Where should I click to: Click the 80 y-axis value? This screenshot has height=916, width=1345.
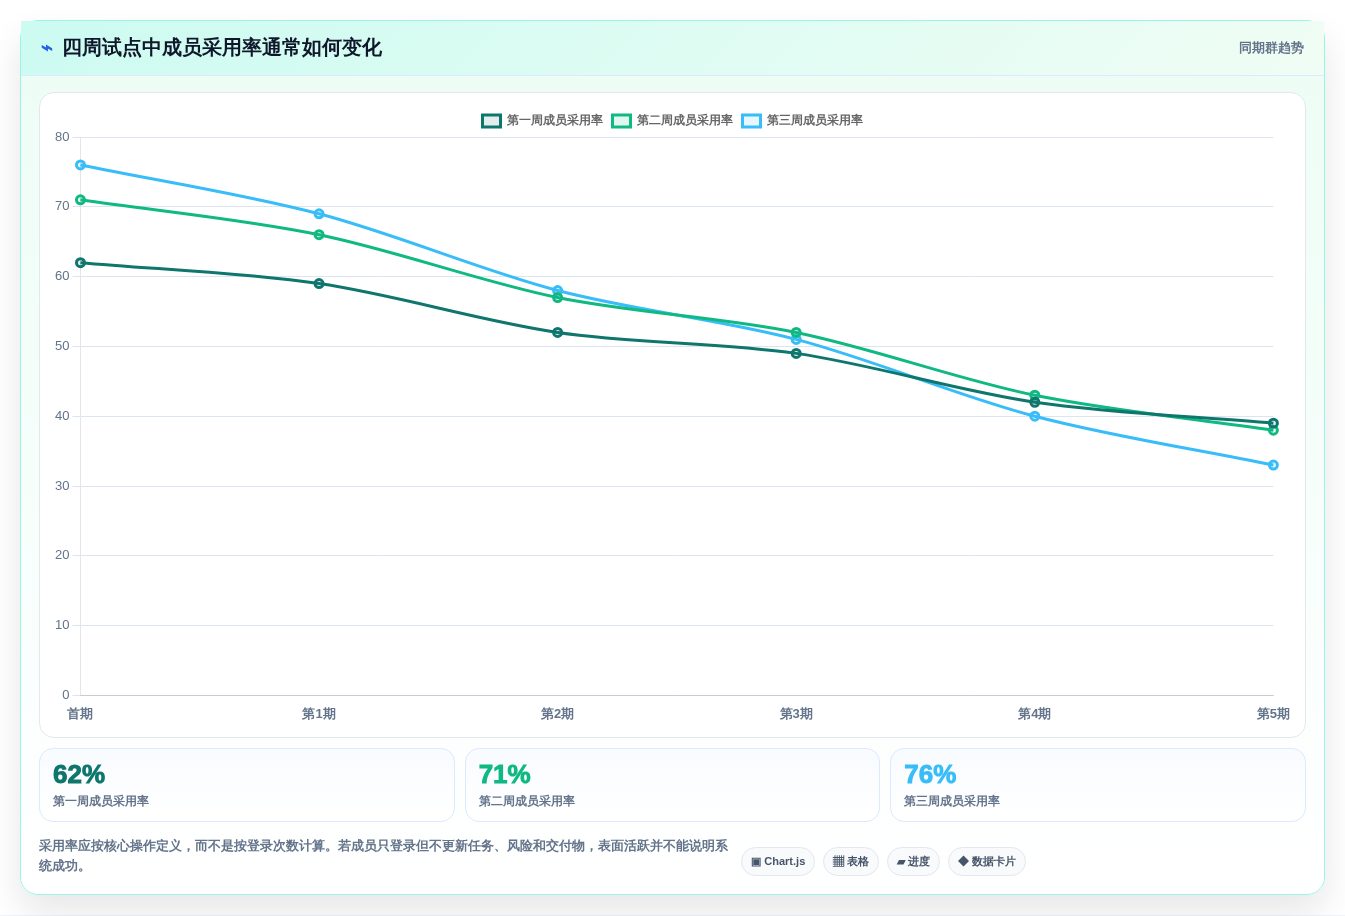pyautogui.click(x=63, y=137)
